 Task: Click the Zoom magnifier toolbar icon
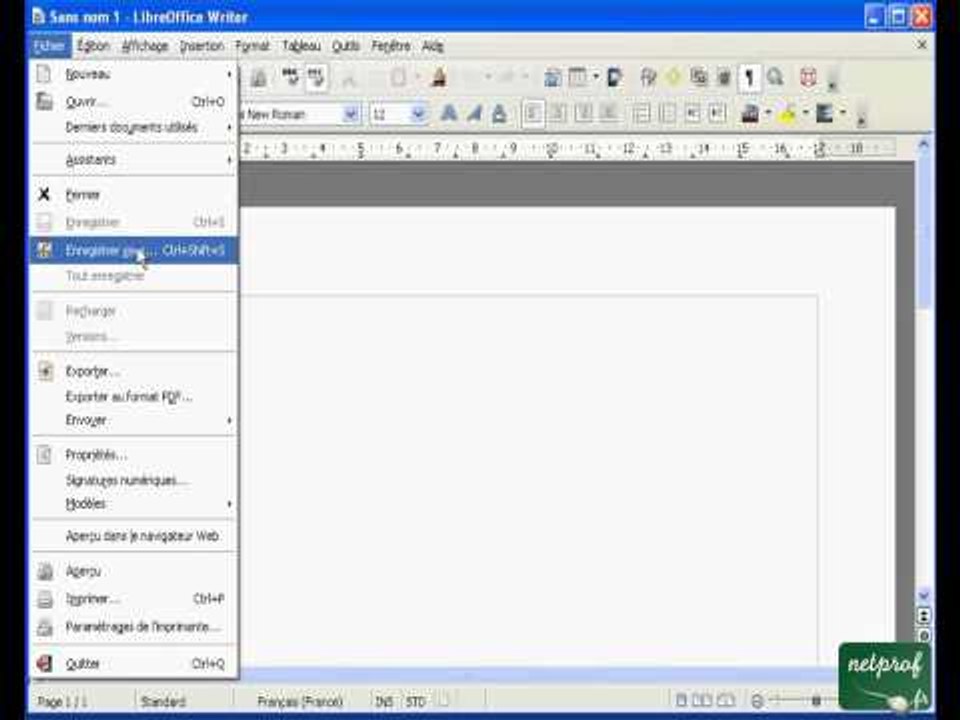775,78
